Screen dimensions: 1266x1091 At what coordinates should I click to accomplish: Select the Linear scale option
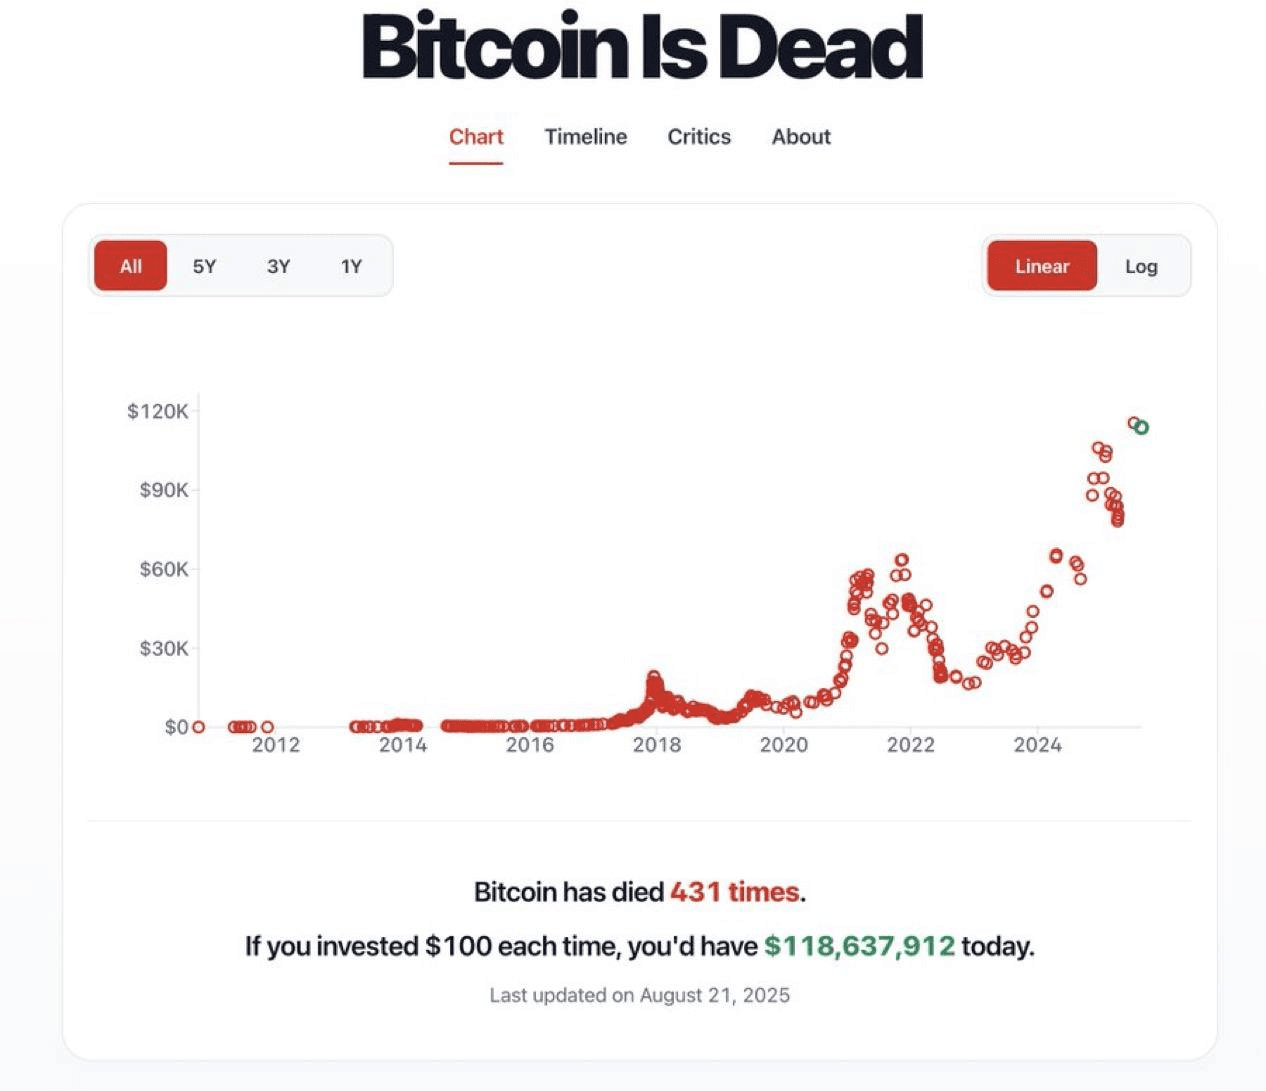[1042, 266]
